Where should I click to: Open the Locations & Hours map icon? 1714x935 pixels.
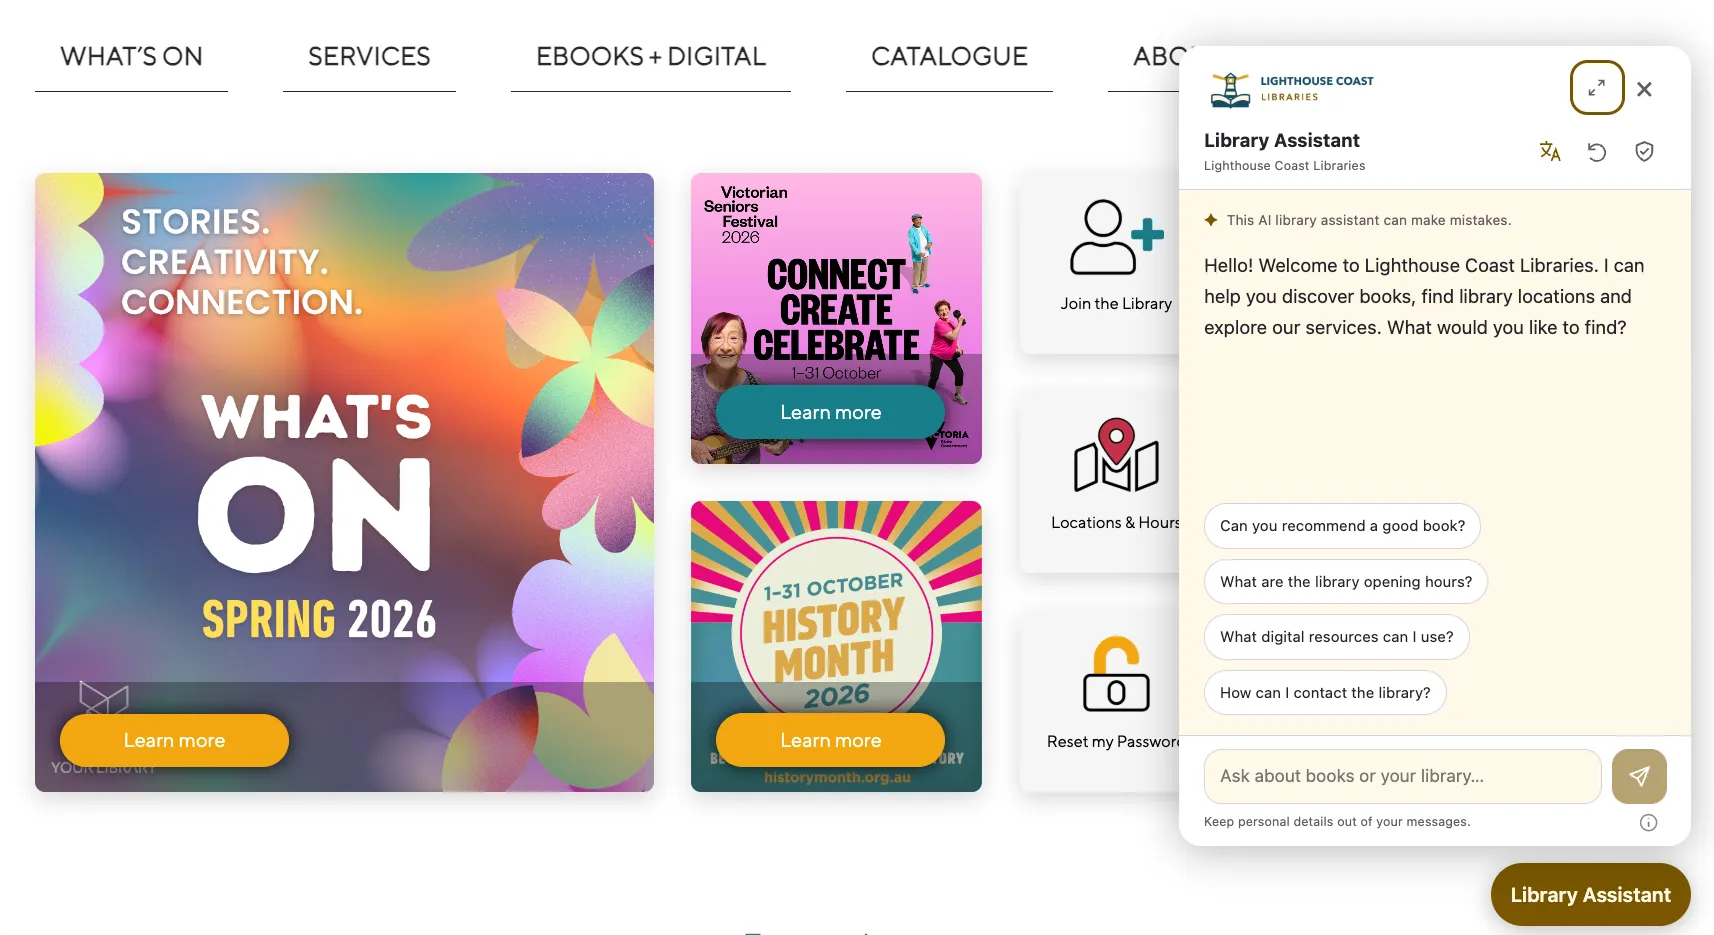coord(1116,455)
